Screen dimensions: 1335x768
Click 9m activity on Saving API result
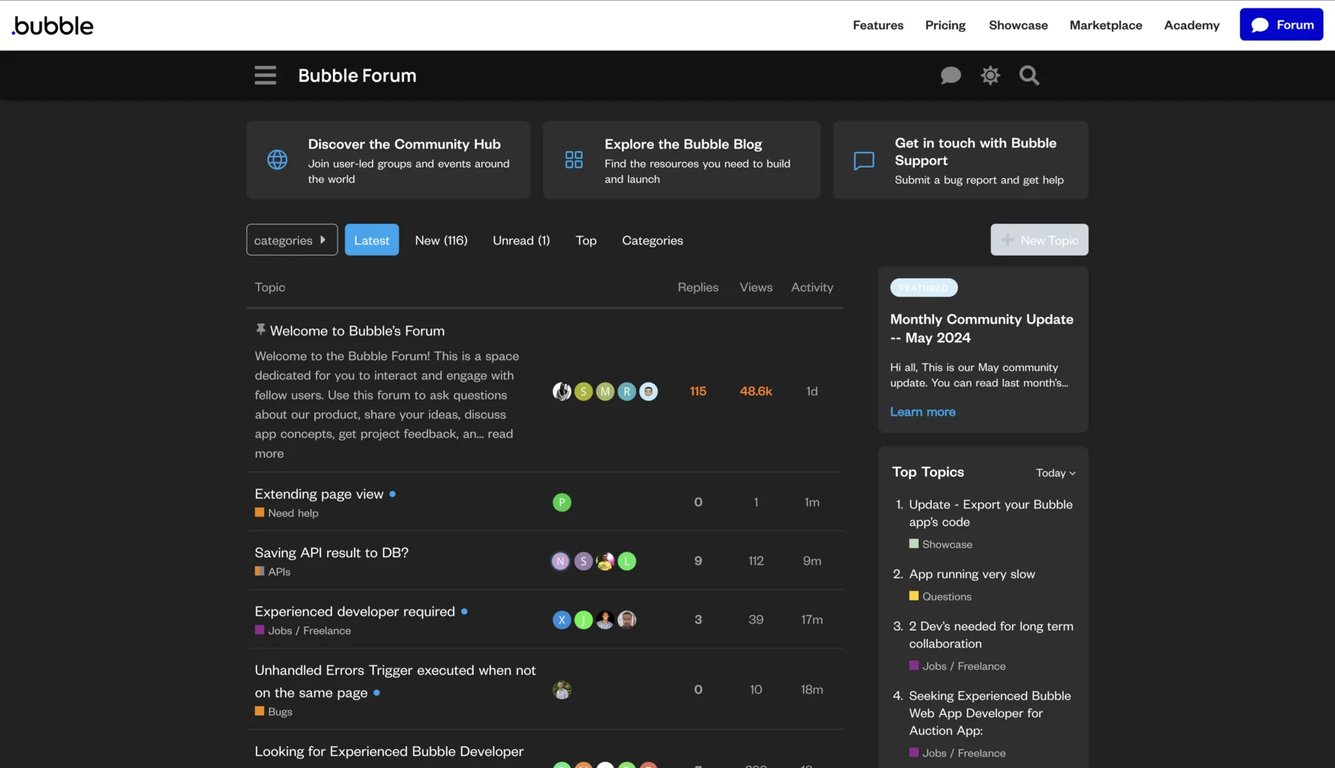click(x=812, y=561)
